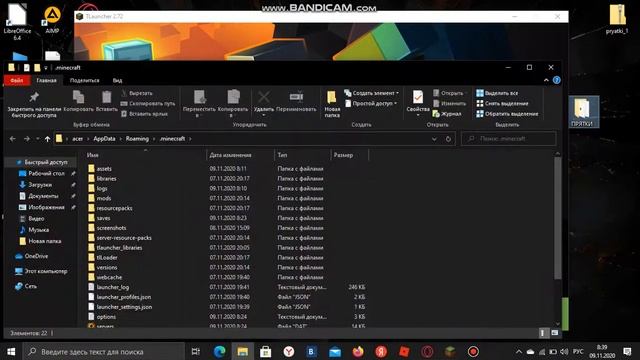This screenshot has width=640, height=360.
Task: Collapse the ribbon with the chevron
Action: click(x=546, y=80)
